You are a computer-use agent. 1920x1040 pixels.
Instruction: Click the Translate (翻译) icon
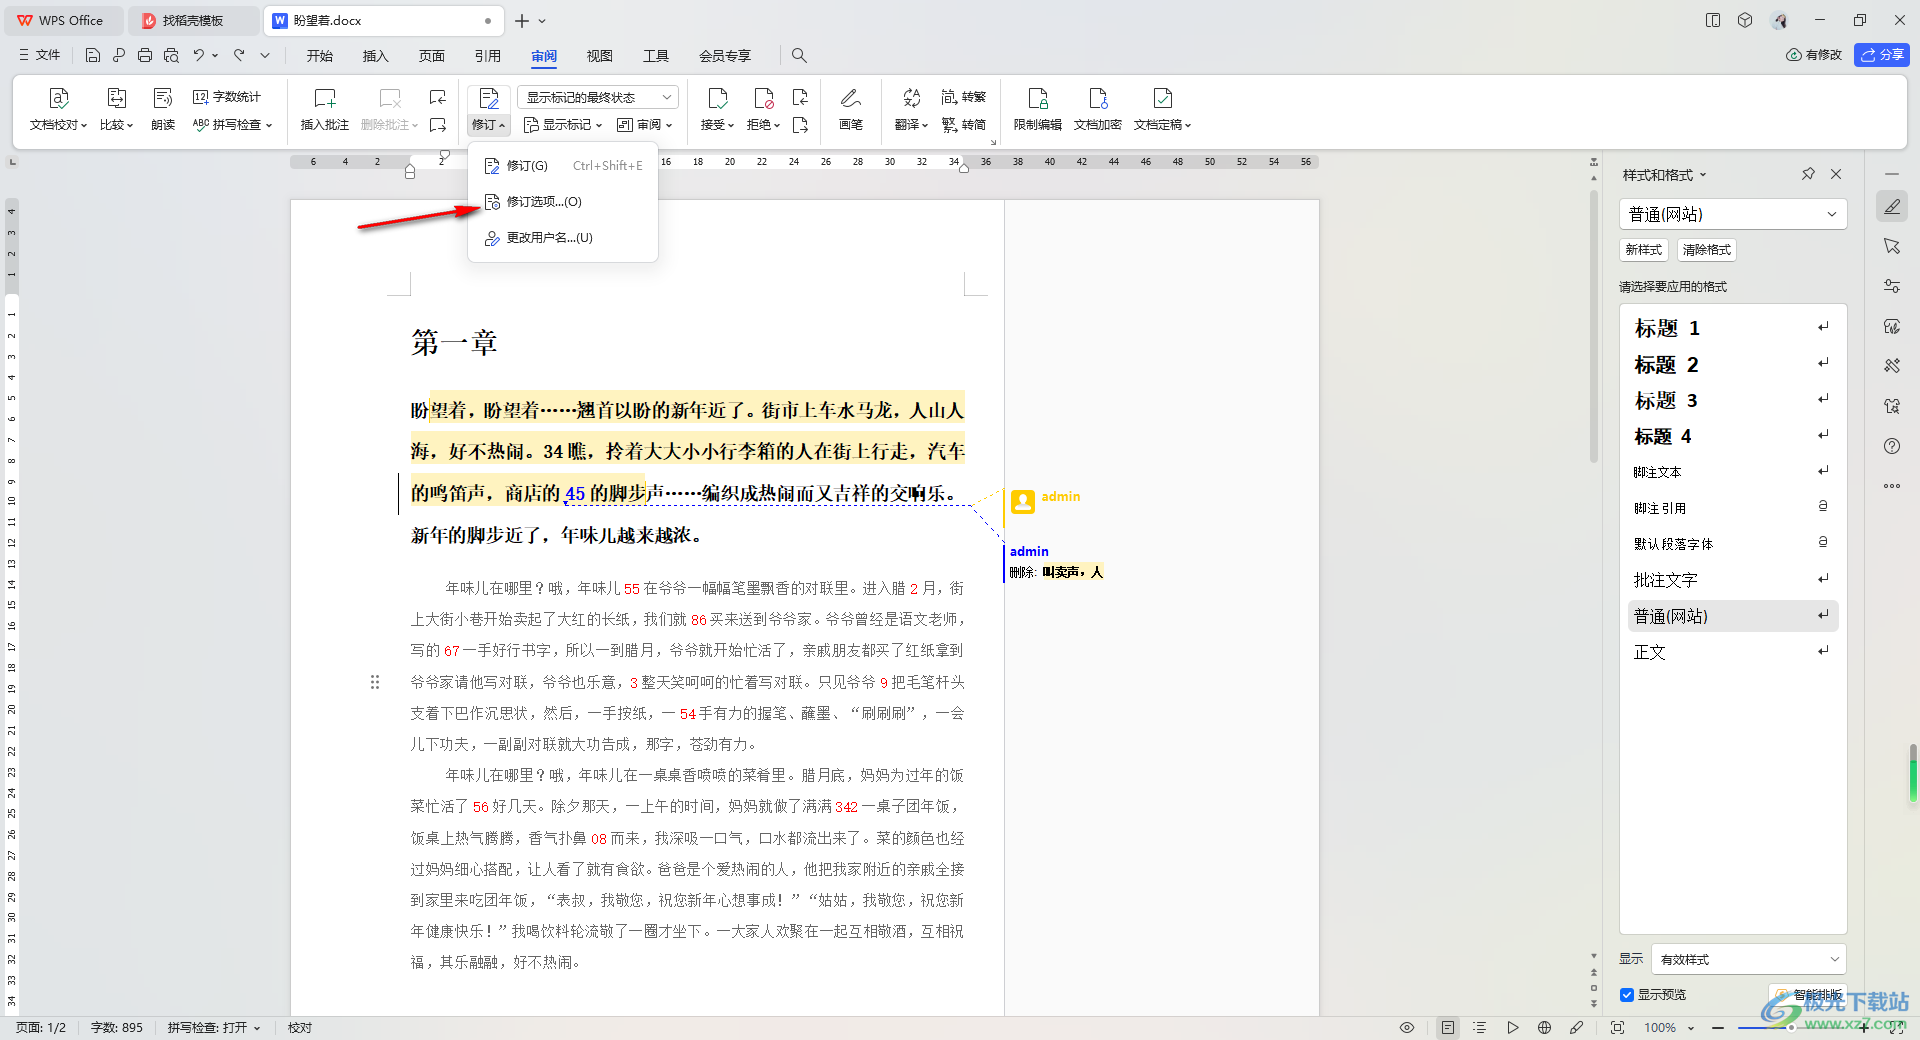pos(911,98)
